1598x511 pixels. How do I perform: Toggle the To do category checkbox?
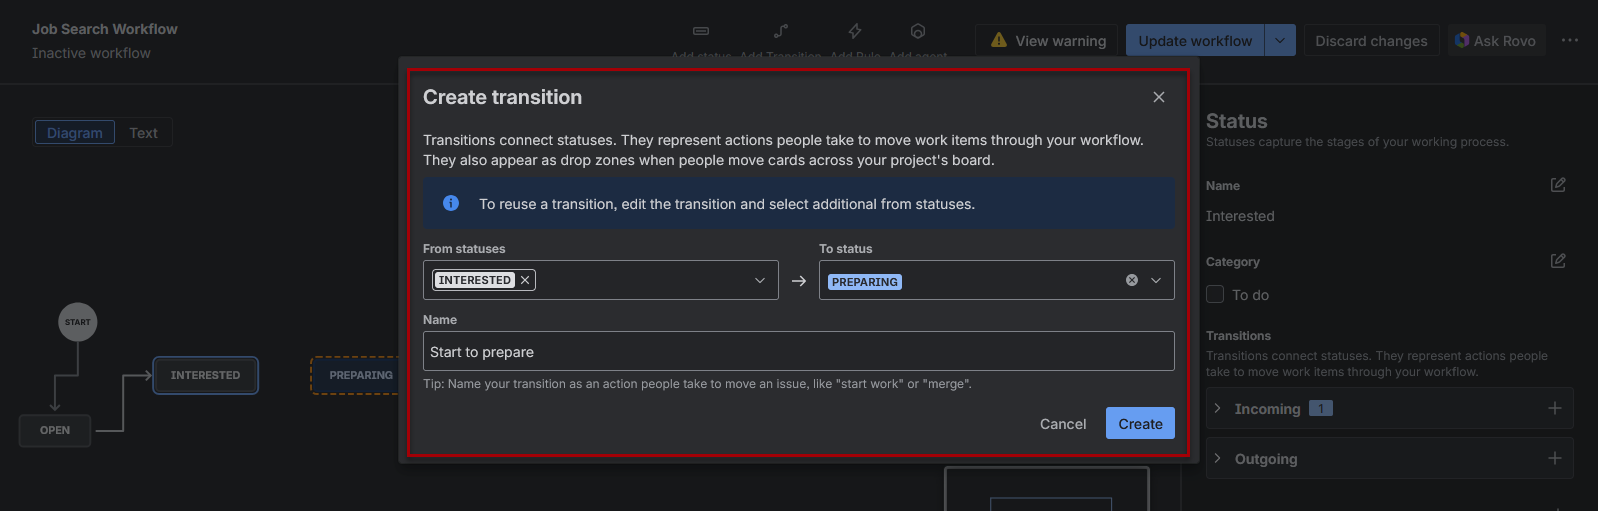point(1215,294)
